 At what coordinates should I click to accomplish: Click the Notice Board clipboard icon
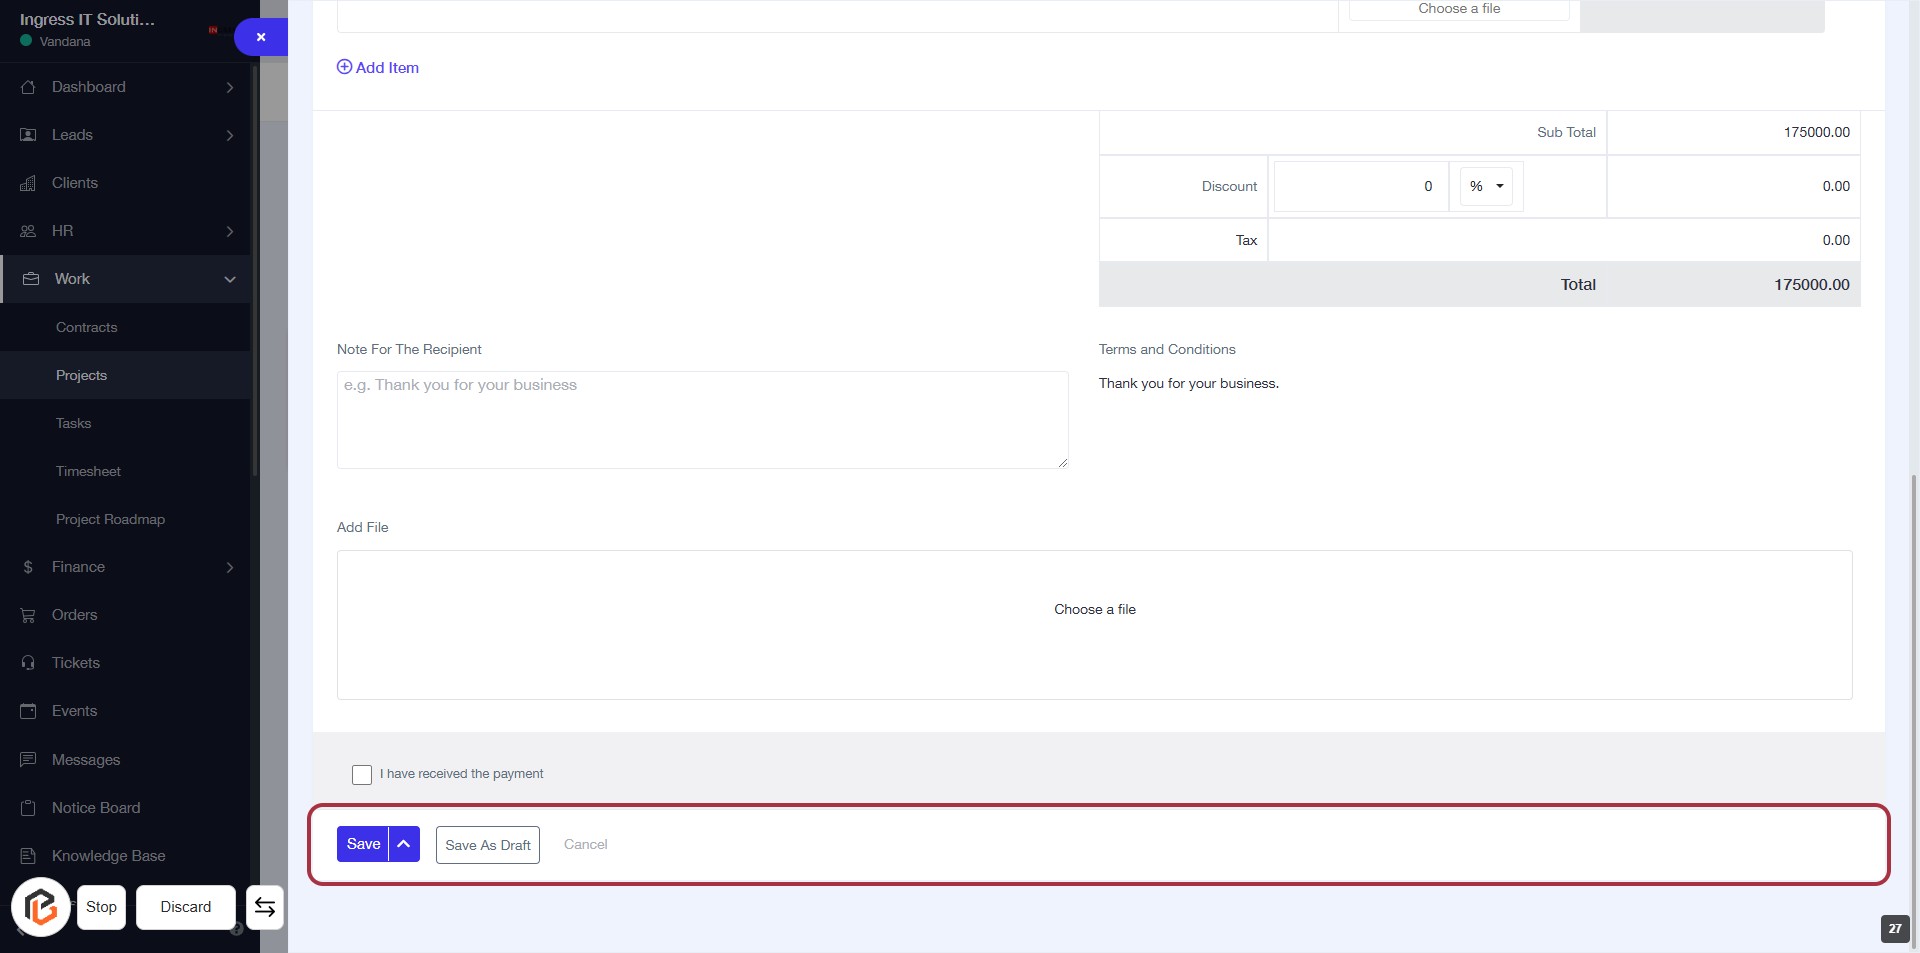point(28,808)
